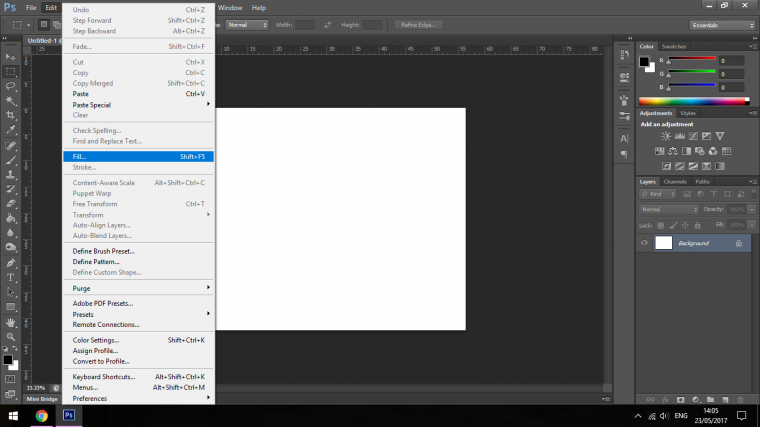The width and height of the screenshot is (760, 427).
Task: Choose Paste from the Edit menu
Action: (139, 94)
